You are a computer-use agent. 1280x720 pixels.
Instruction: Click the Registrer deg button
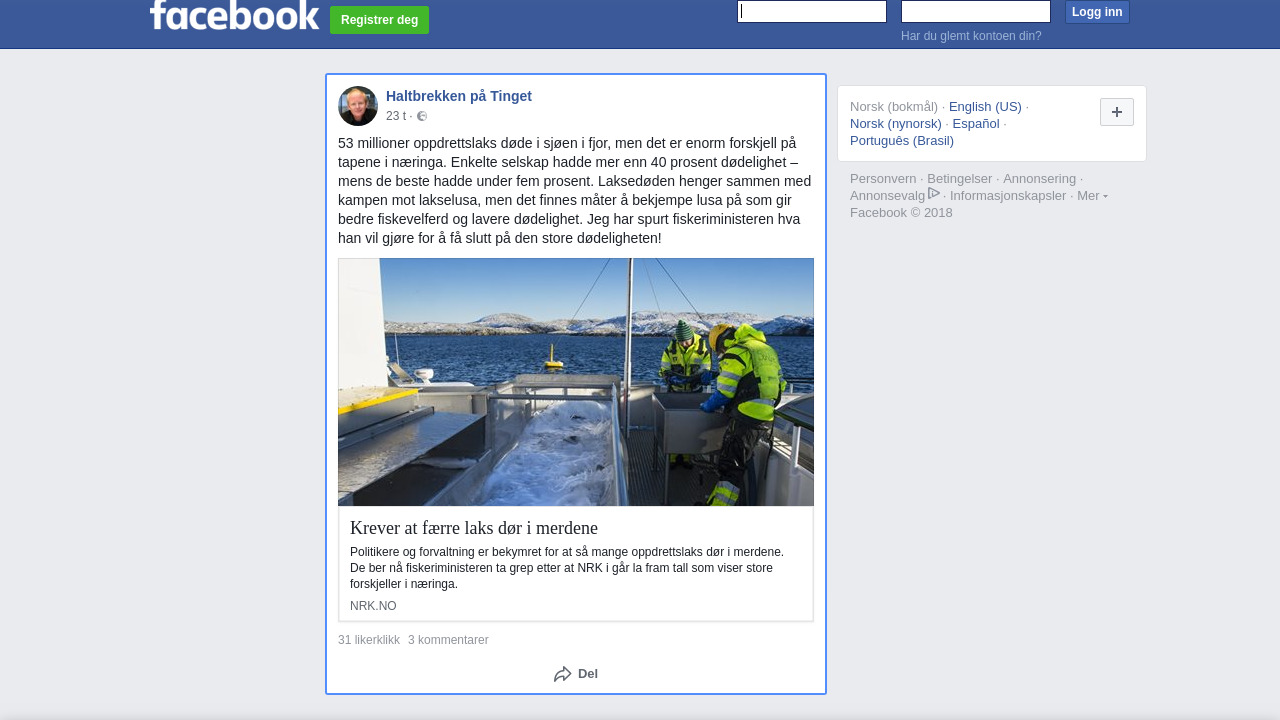(379, 20)
